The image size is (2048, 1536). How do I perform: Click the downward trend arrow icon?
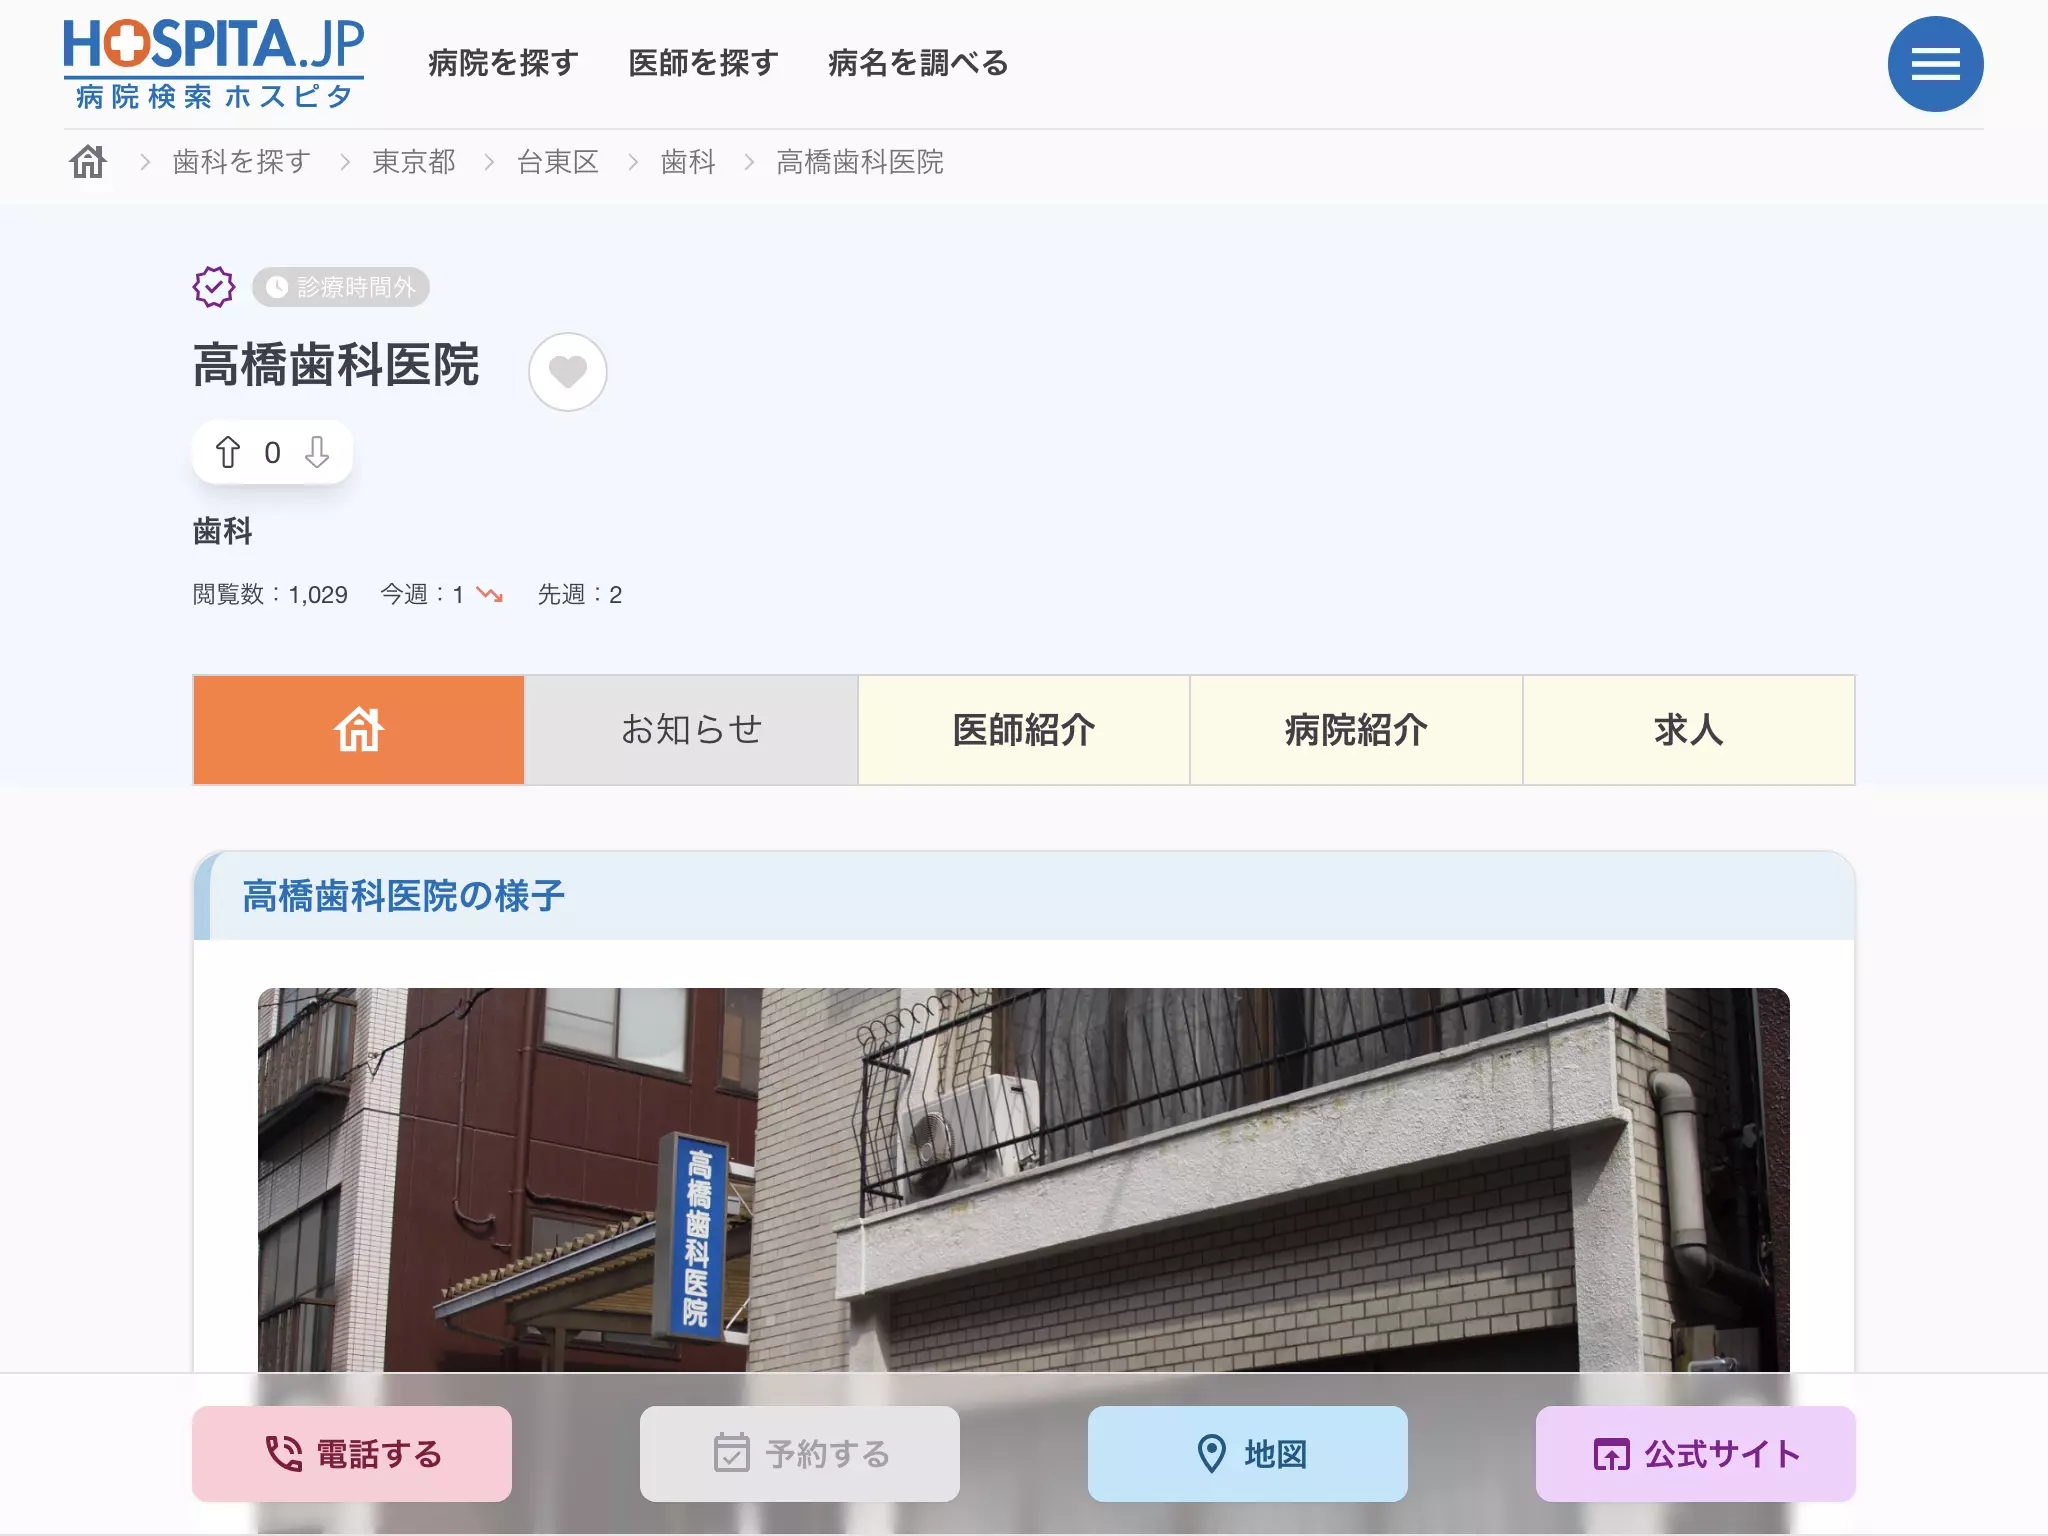click(490, 595)
